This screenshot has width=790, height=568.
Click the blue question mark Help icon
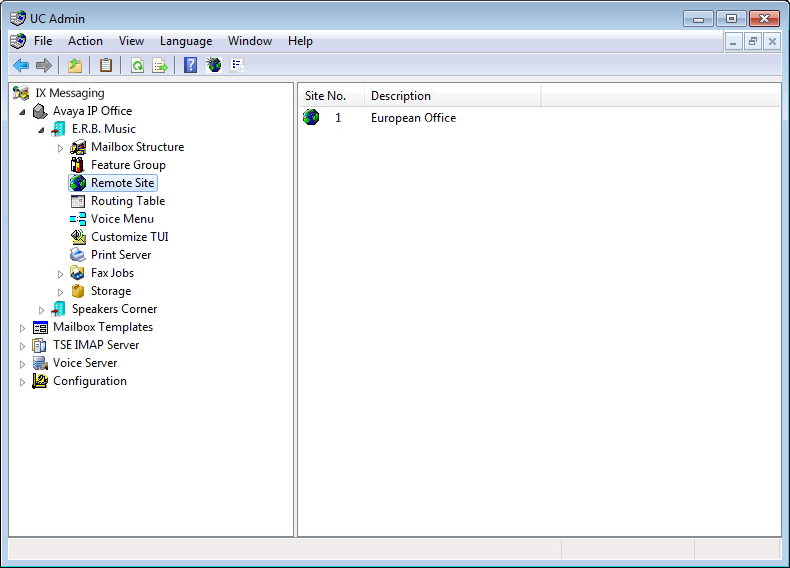(x=190, y=65)
